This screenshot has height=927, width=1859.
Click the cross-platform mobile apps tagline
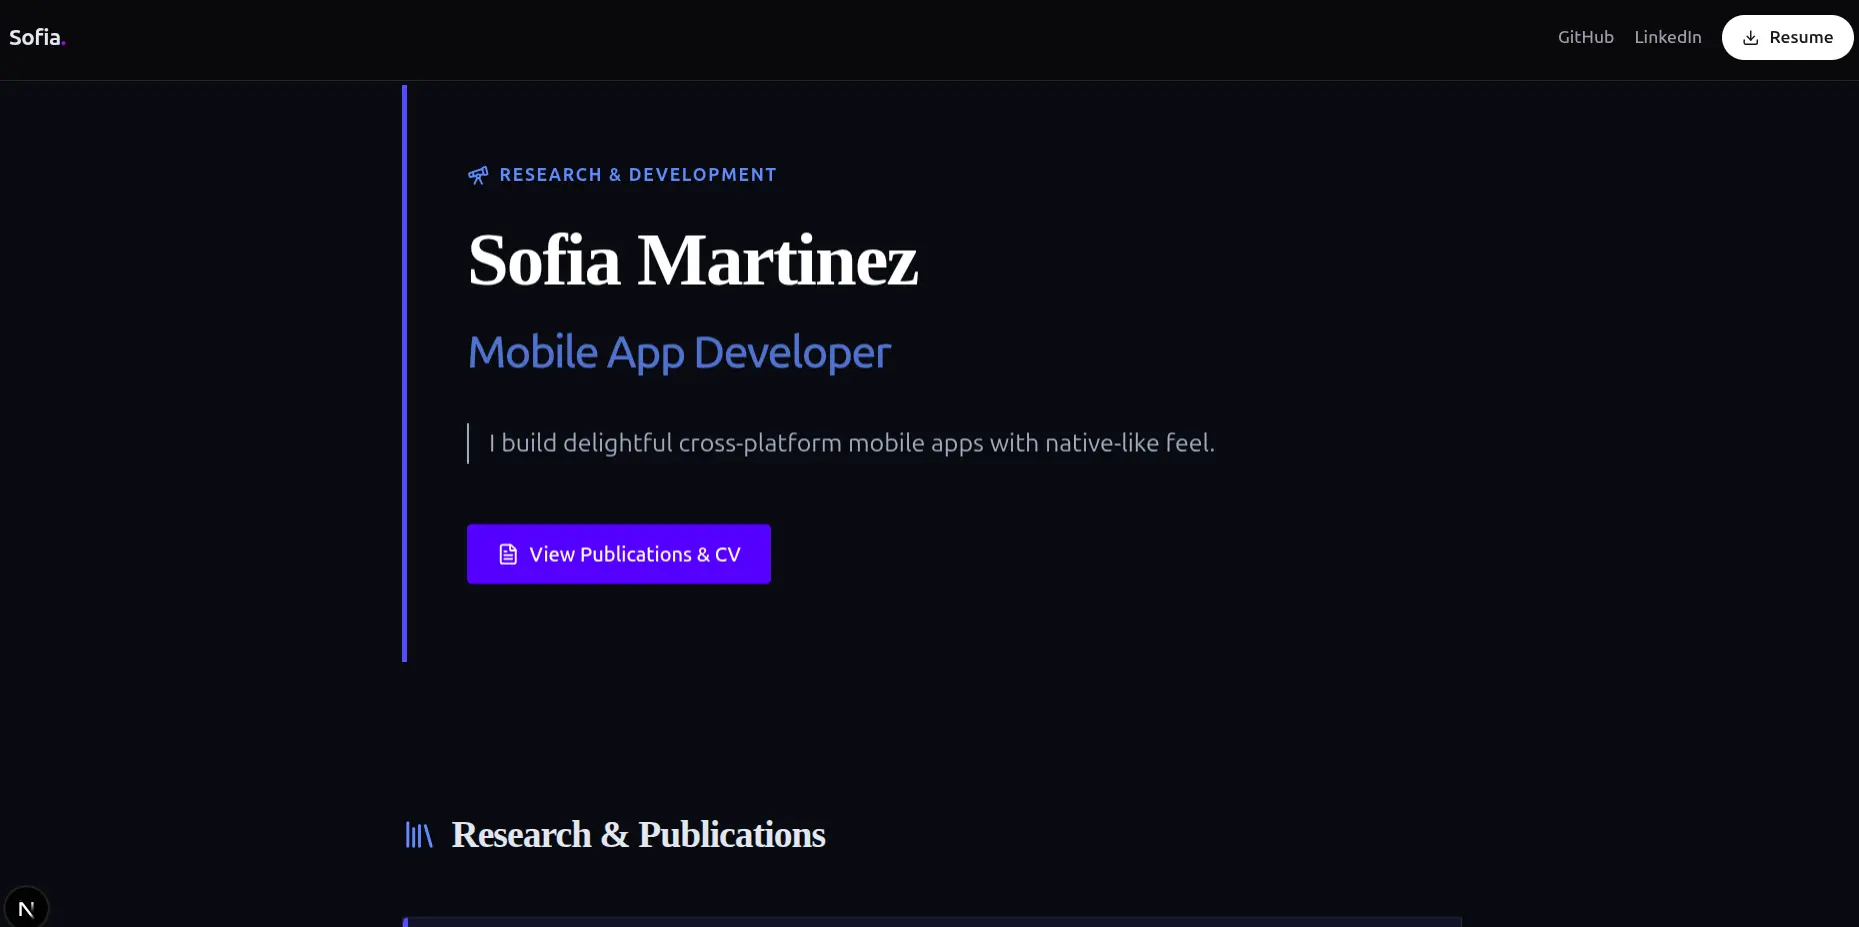click(x=851, y=443)
